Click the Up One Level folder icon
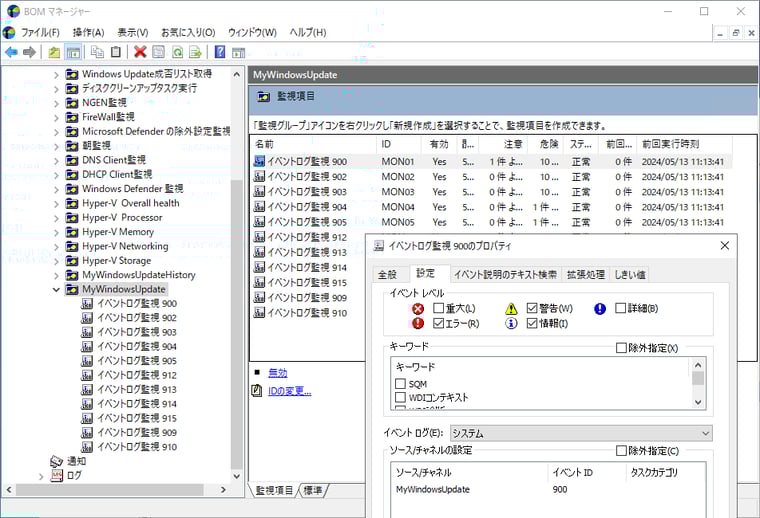Image resolution: width=760 pixels, height=518 pixels. (54, 52)
